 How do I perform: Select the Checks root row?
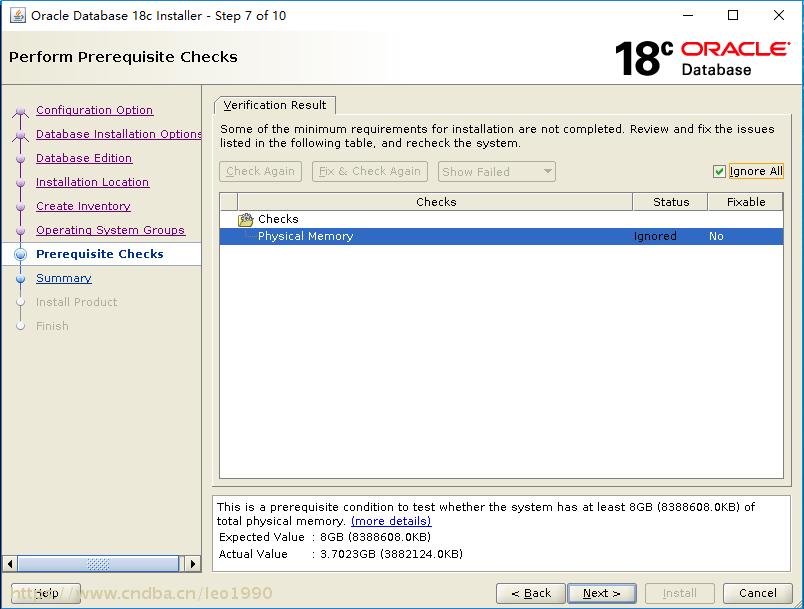(x=501, y=219)
